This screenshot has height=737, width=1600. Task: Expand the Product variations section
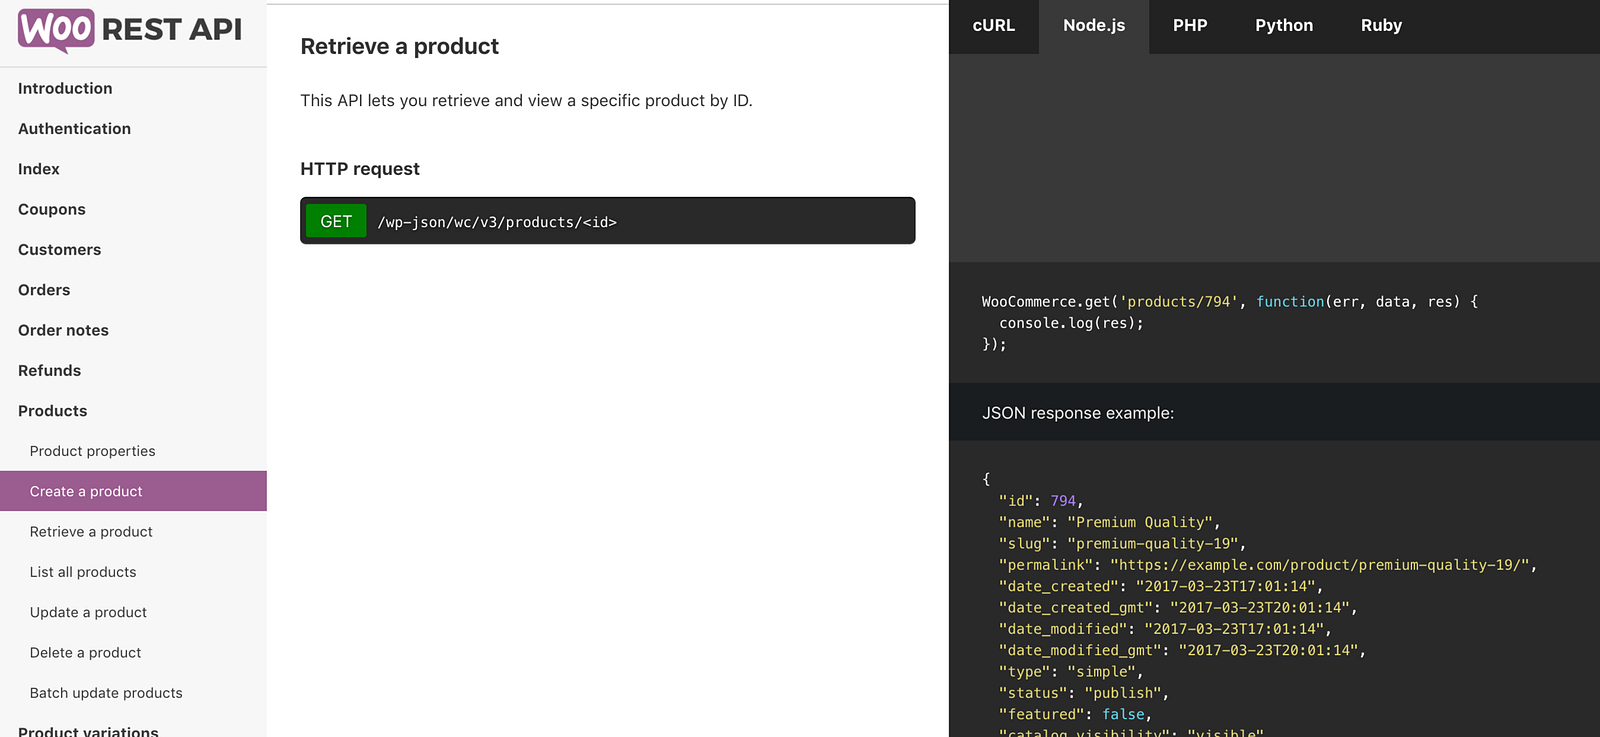88,730
